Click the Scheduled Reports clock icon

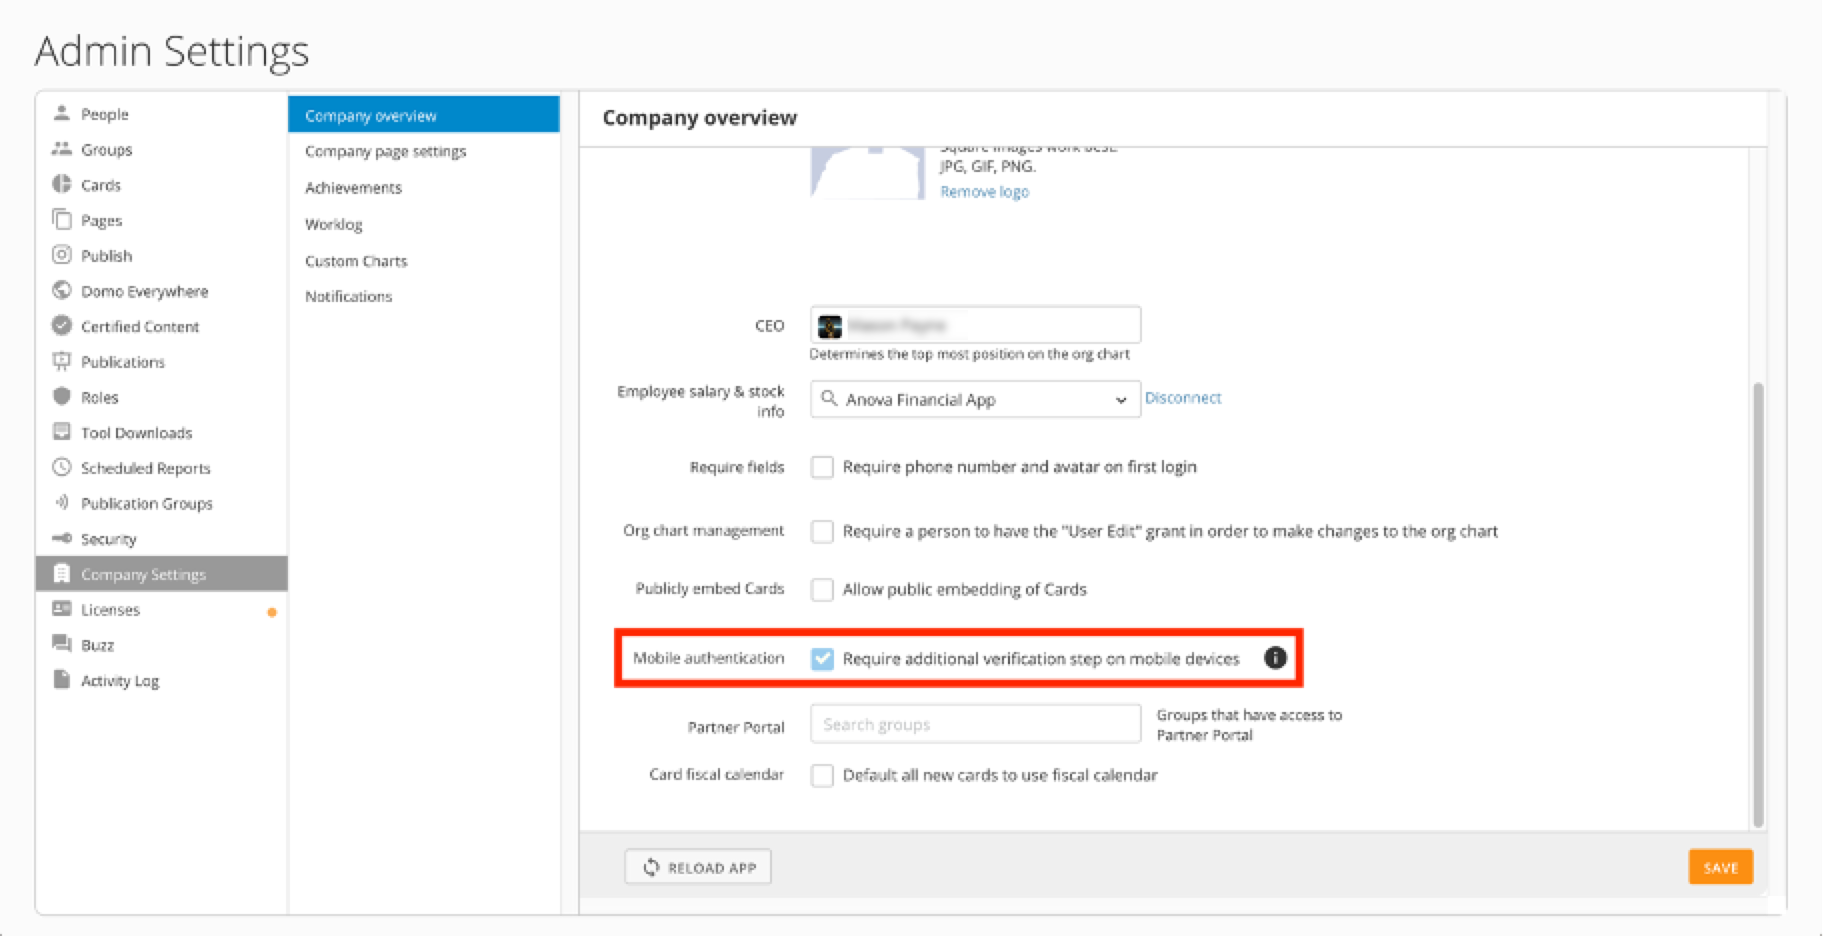pos(62,467)
